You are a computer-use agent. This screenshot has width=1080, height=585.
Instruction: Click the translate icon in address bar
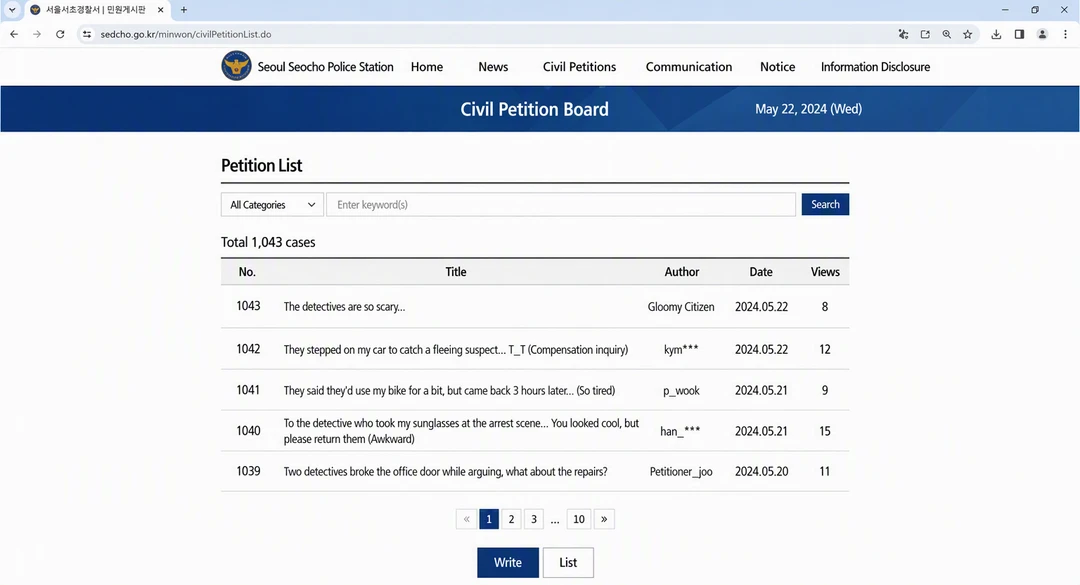(903, 34)
